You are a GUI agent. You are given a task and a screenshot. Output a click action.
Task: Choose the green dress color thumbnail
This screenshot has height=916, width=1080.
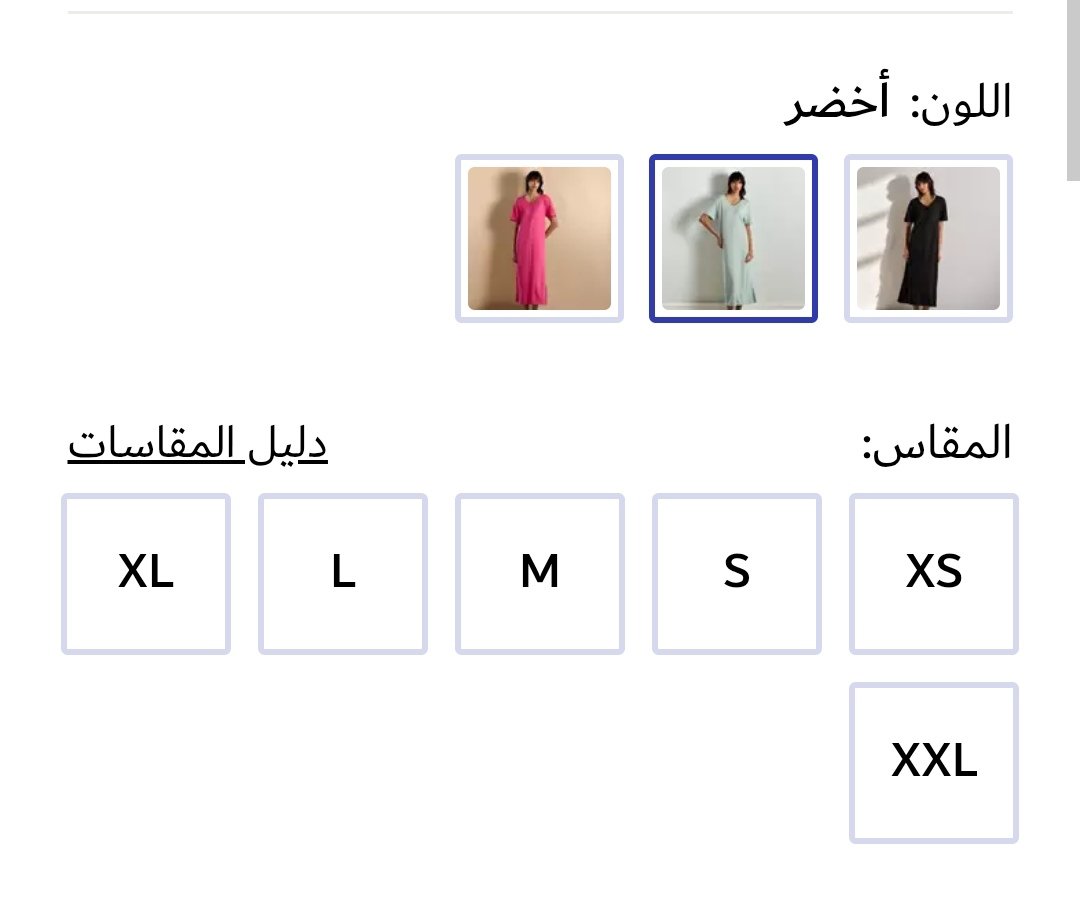pyautogui.click(x=733, y=239)
